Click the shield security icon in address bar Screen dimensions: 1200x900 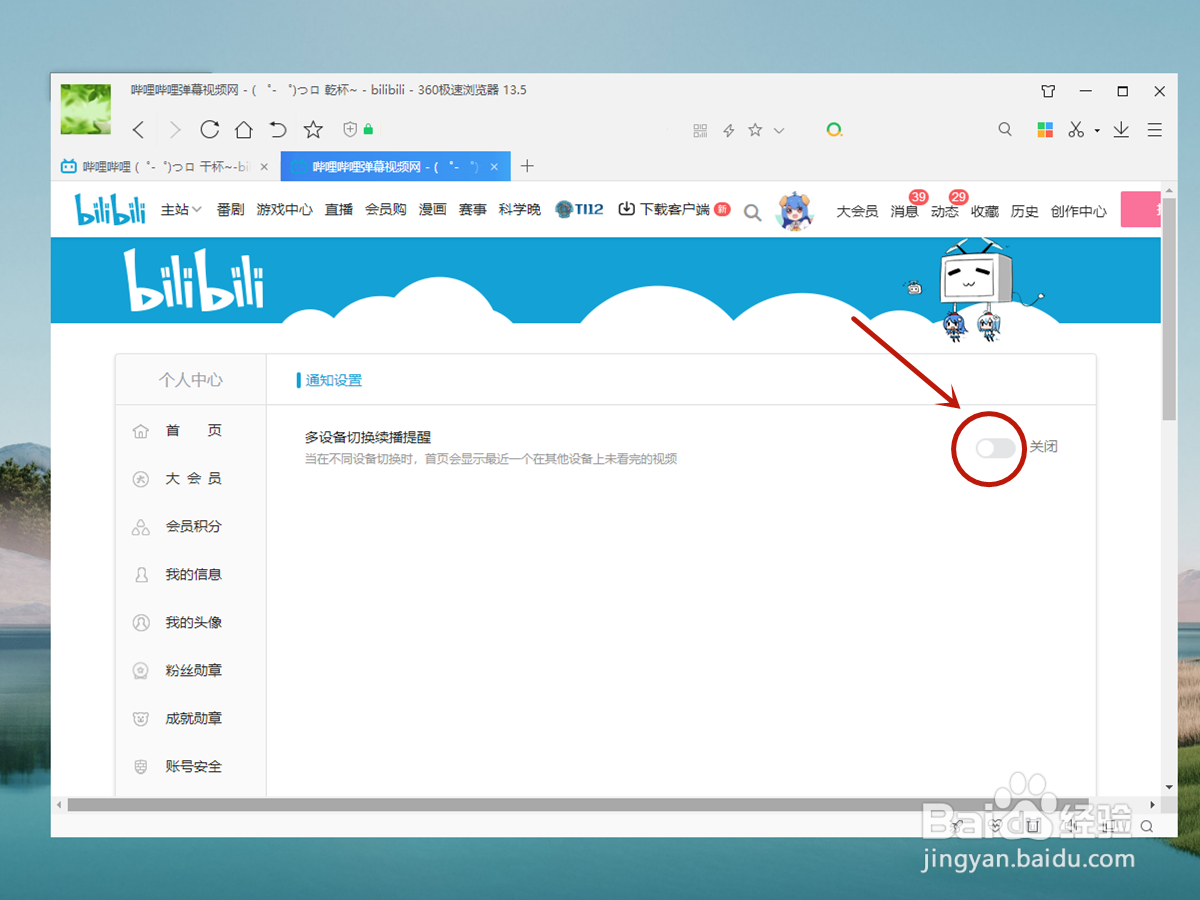350,129
